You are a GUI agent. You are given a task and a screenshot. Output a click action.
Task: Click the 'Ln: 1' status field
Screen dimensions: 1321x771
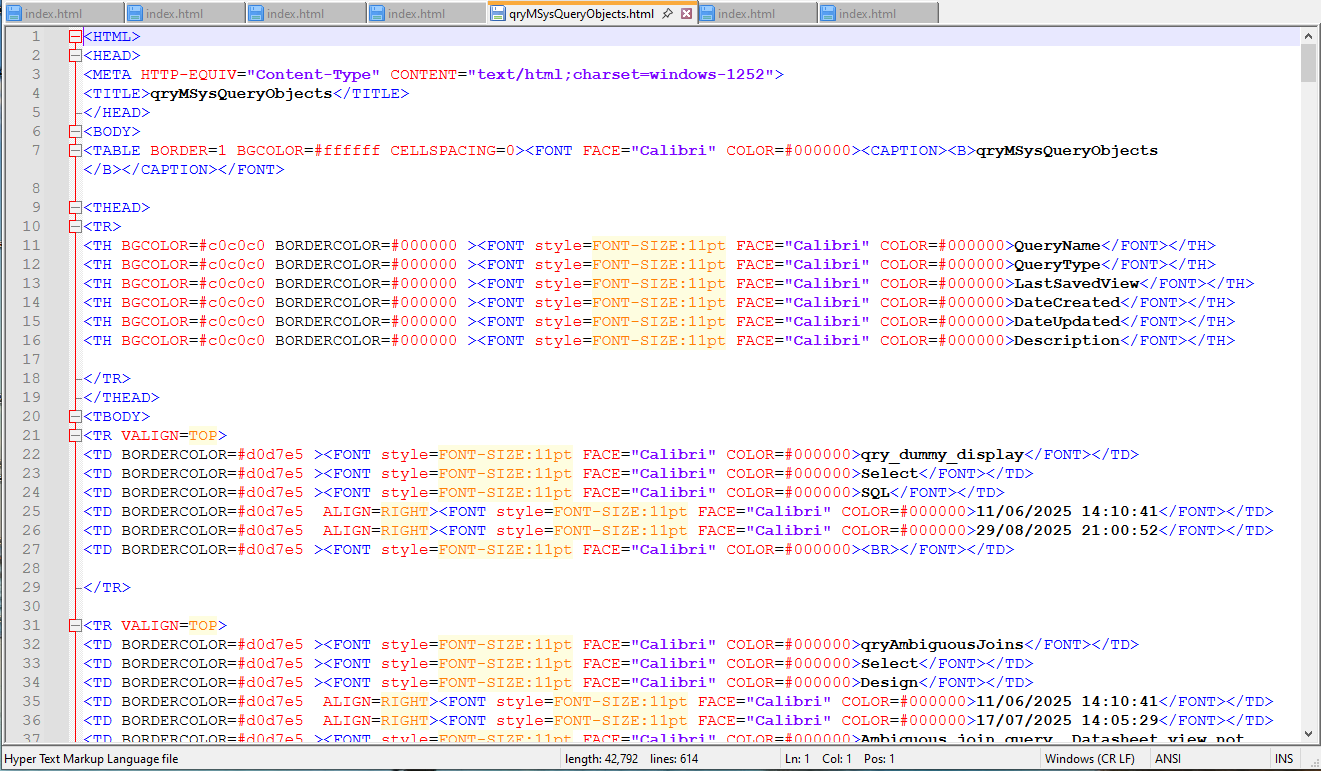(x=797, y=759)
